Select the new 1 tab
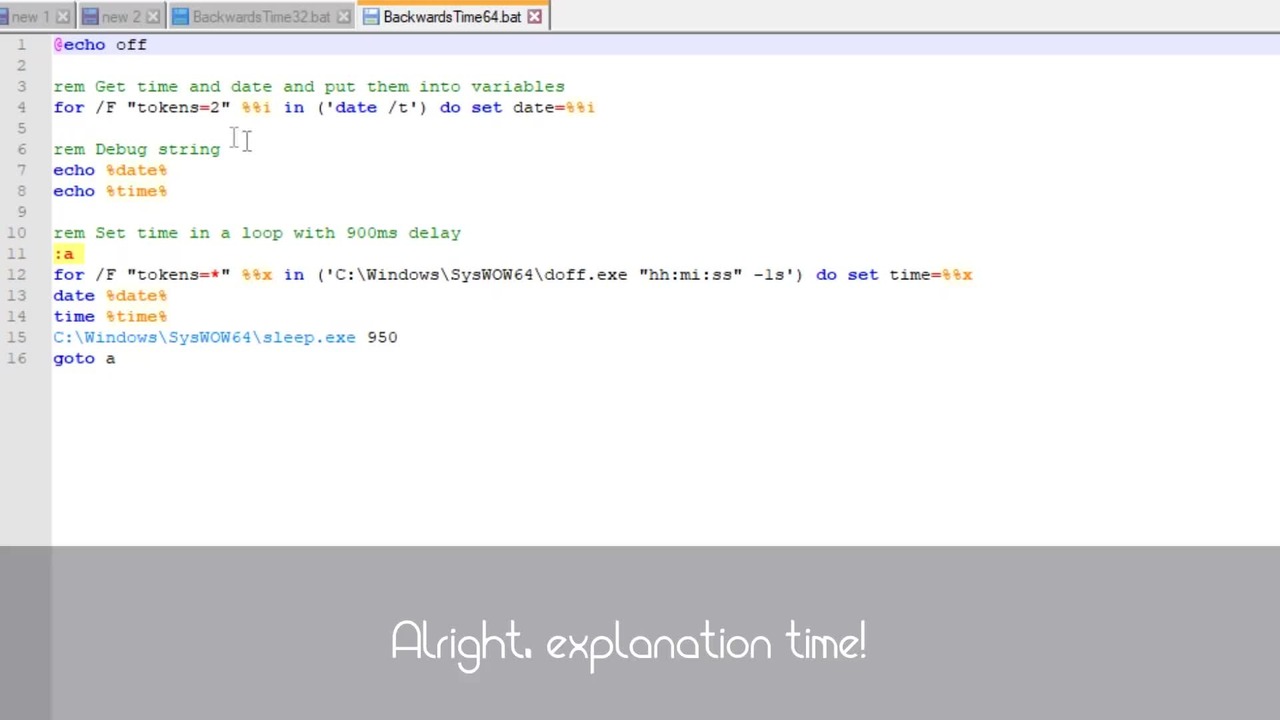1280x720 pixels. click(x=30, y=17)
